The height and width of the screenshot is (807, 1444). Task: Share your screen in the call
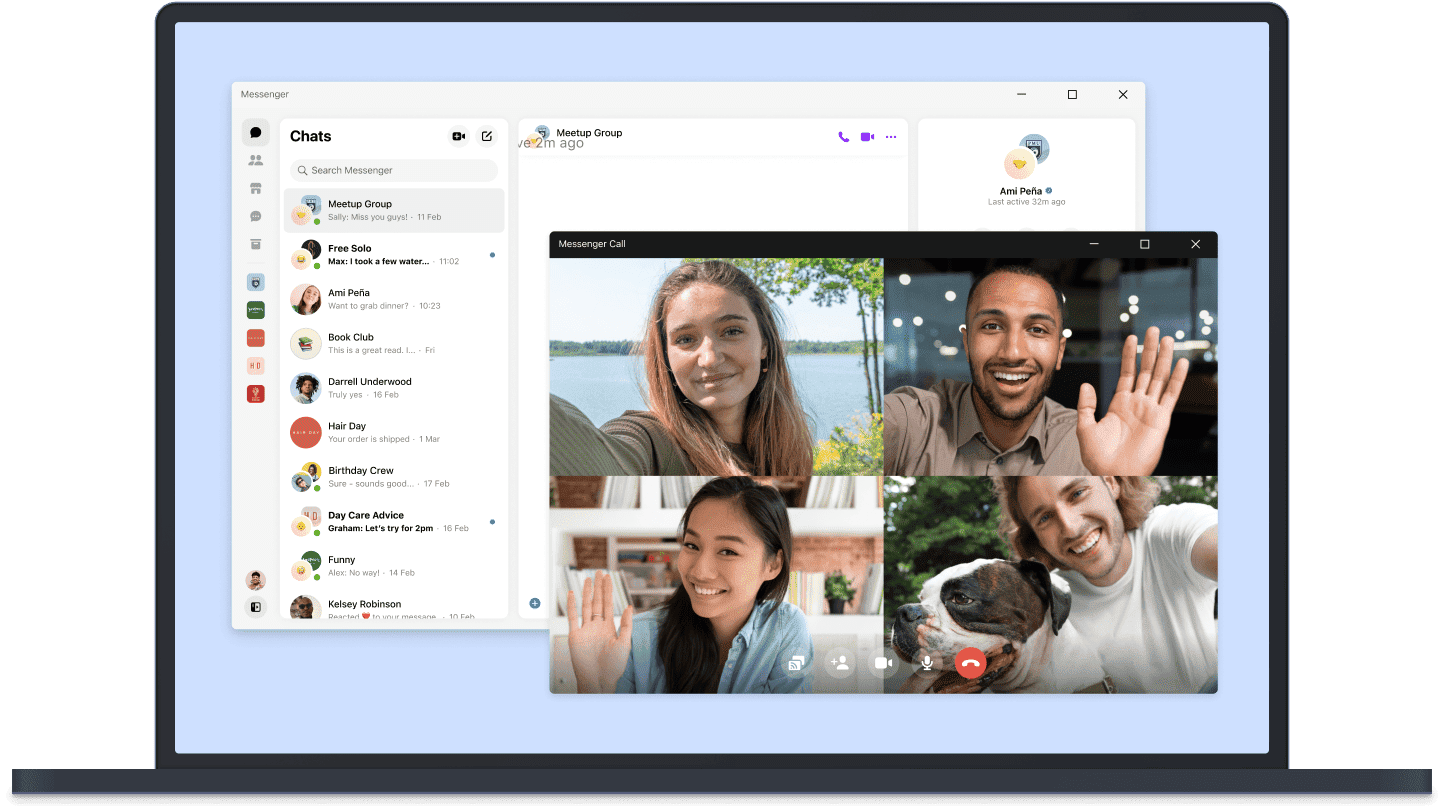click(x=796, y=663)
